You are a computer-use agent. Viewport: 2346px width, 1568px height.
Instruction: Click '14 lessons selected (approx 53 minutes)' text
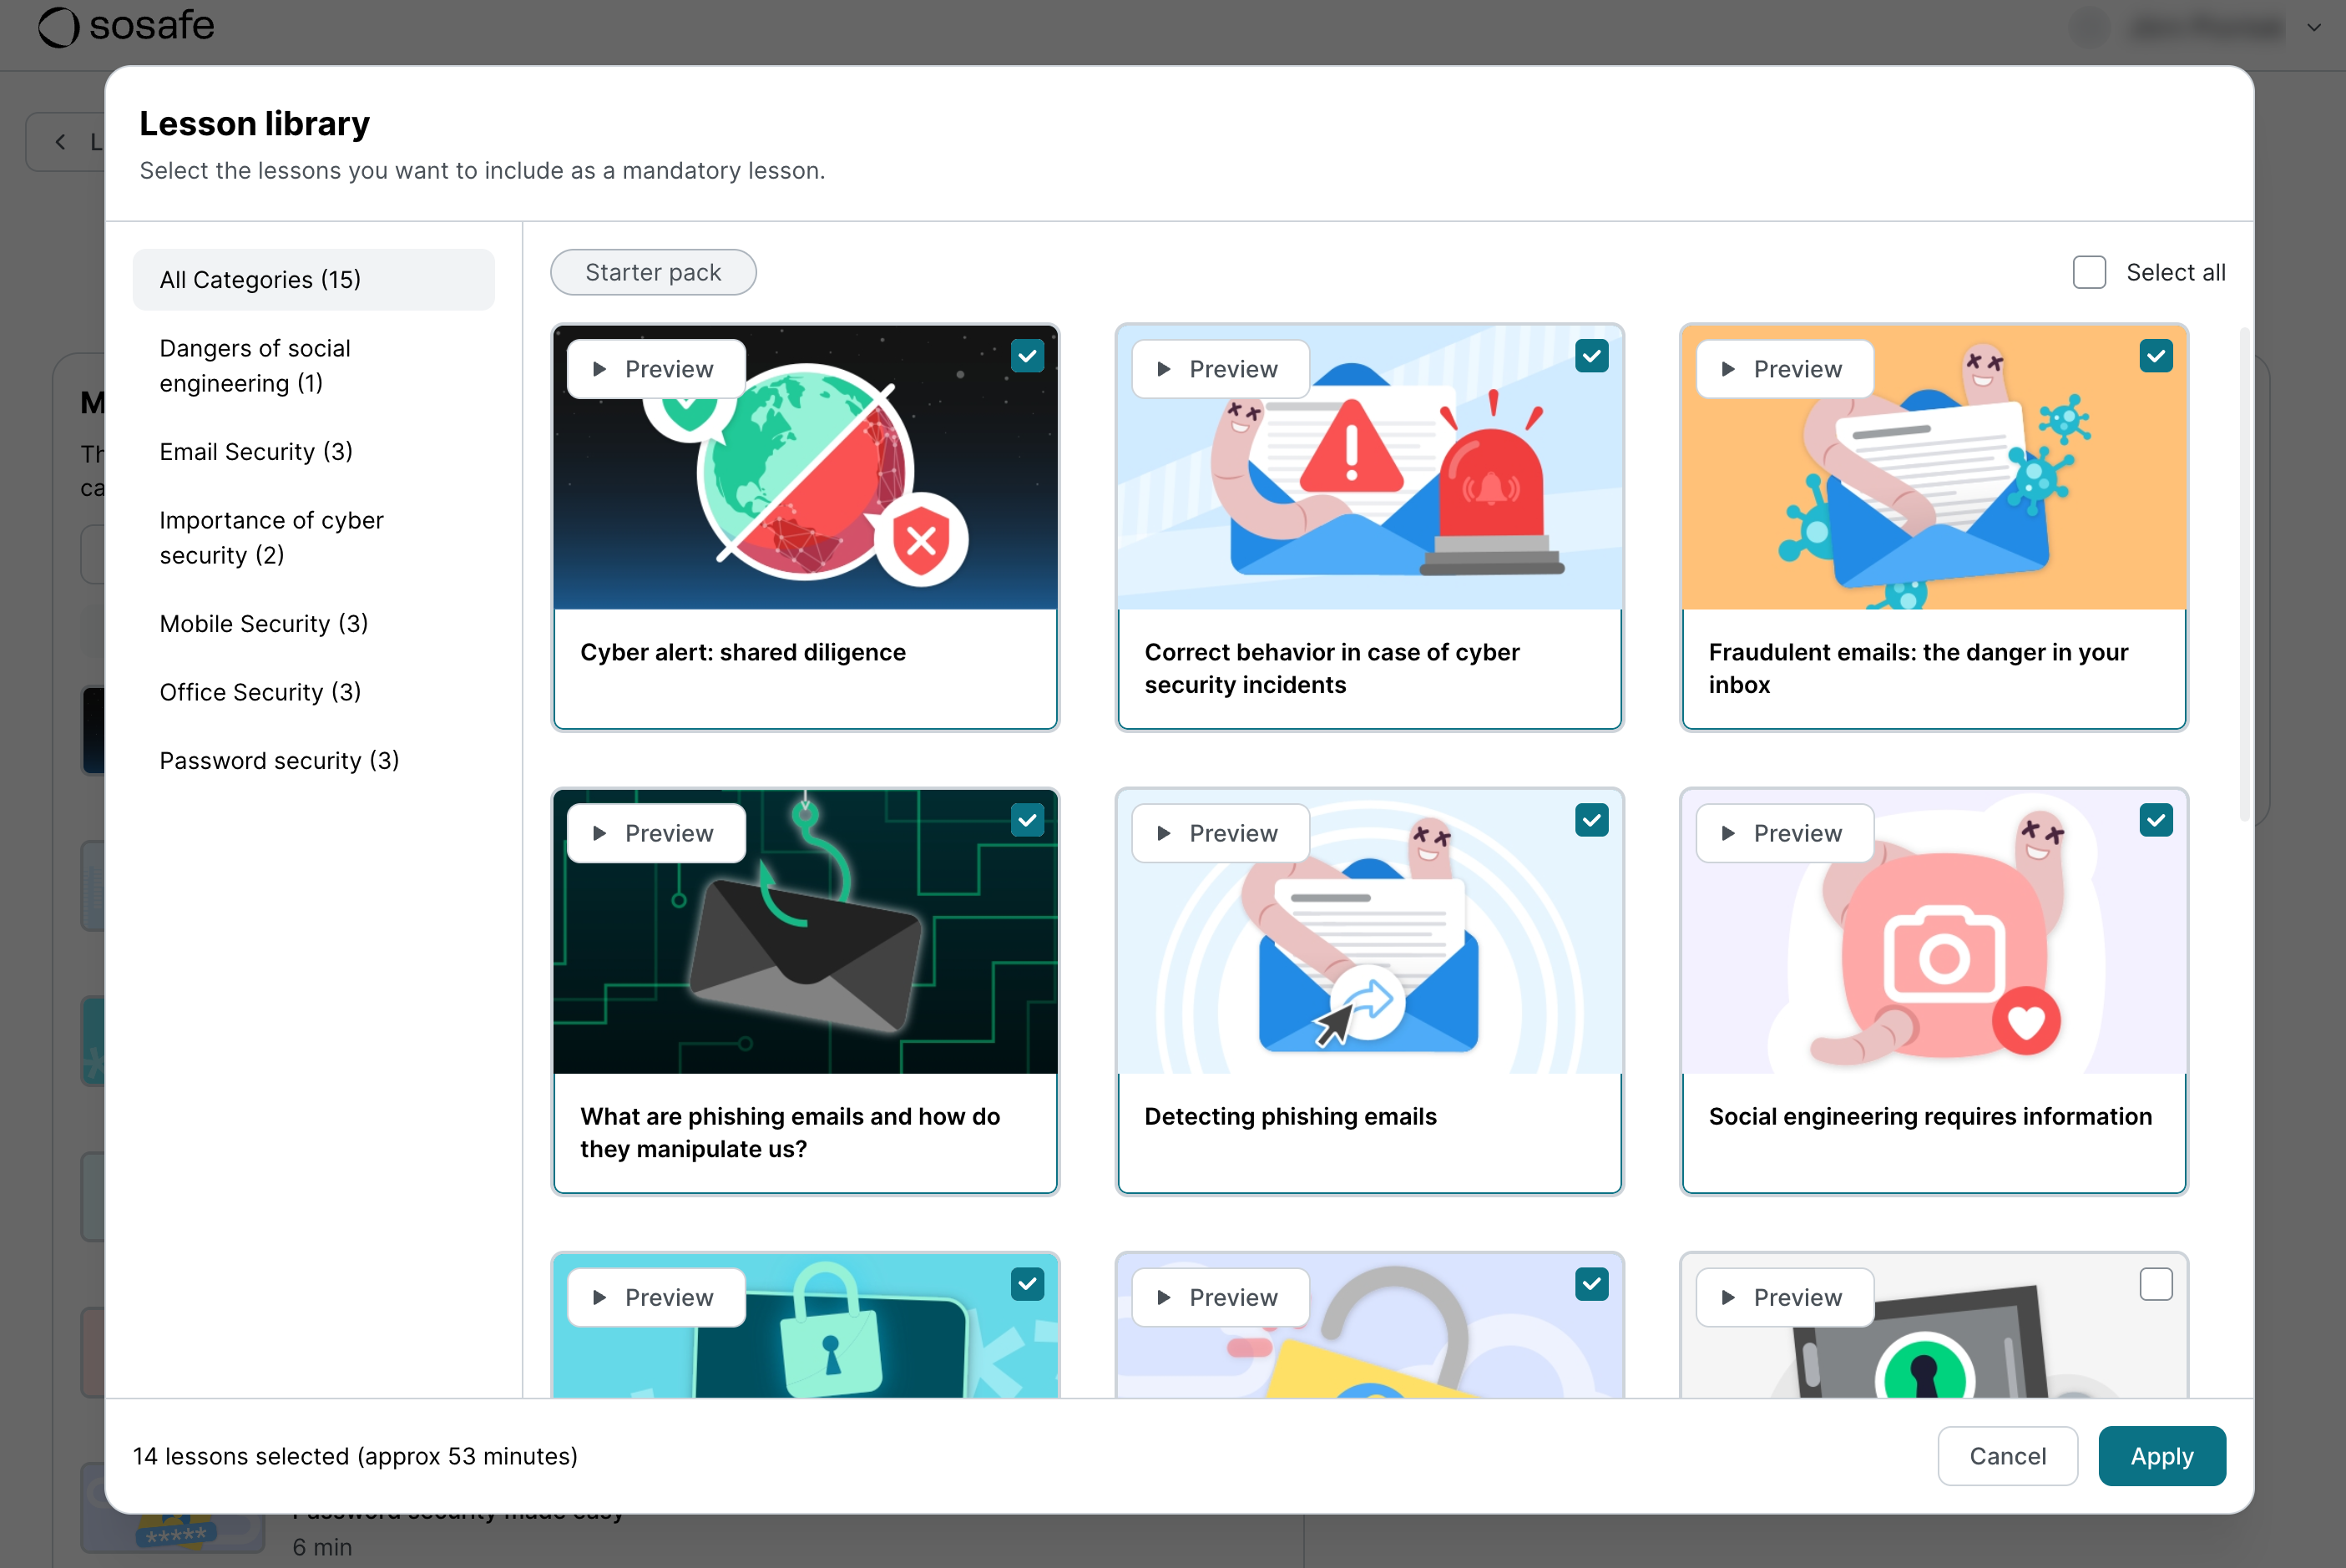355,1456
